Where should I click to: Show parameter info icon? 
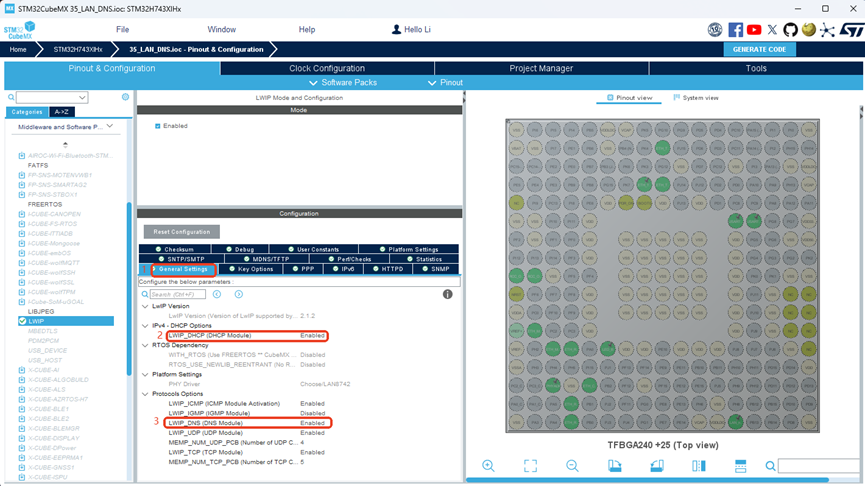pos(447,294)
